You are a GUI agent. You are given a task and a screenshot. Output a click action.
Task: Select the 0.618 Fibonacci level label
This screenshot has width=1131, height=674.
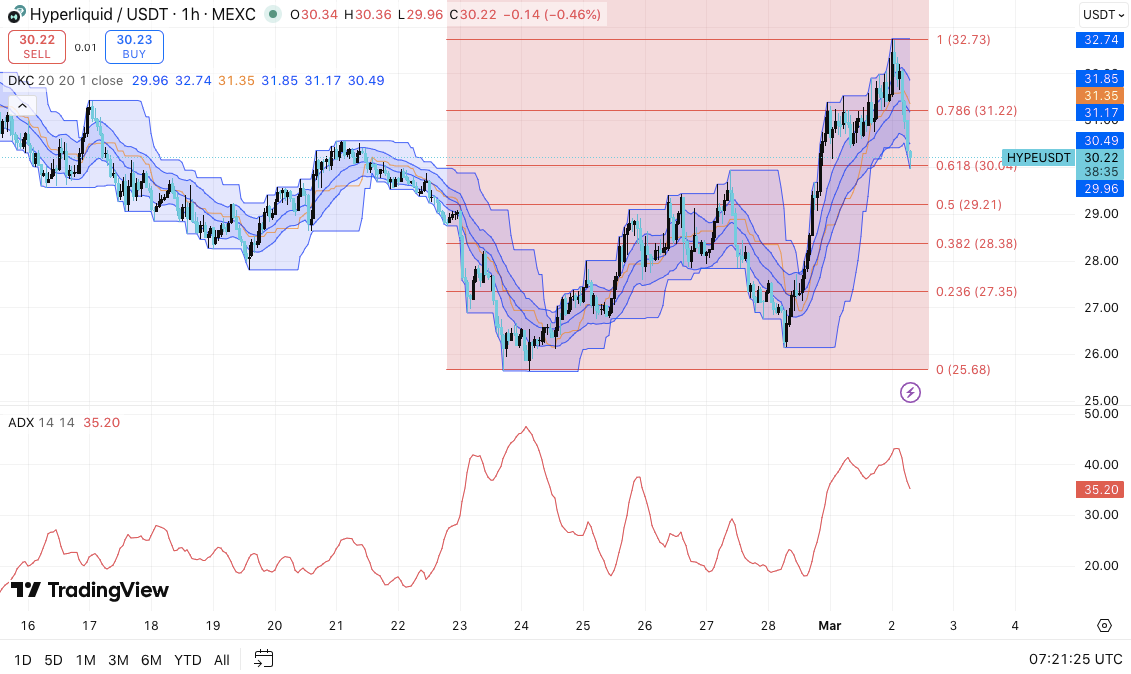976,166
